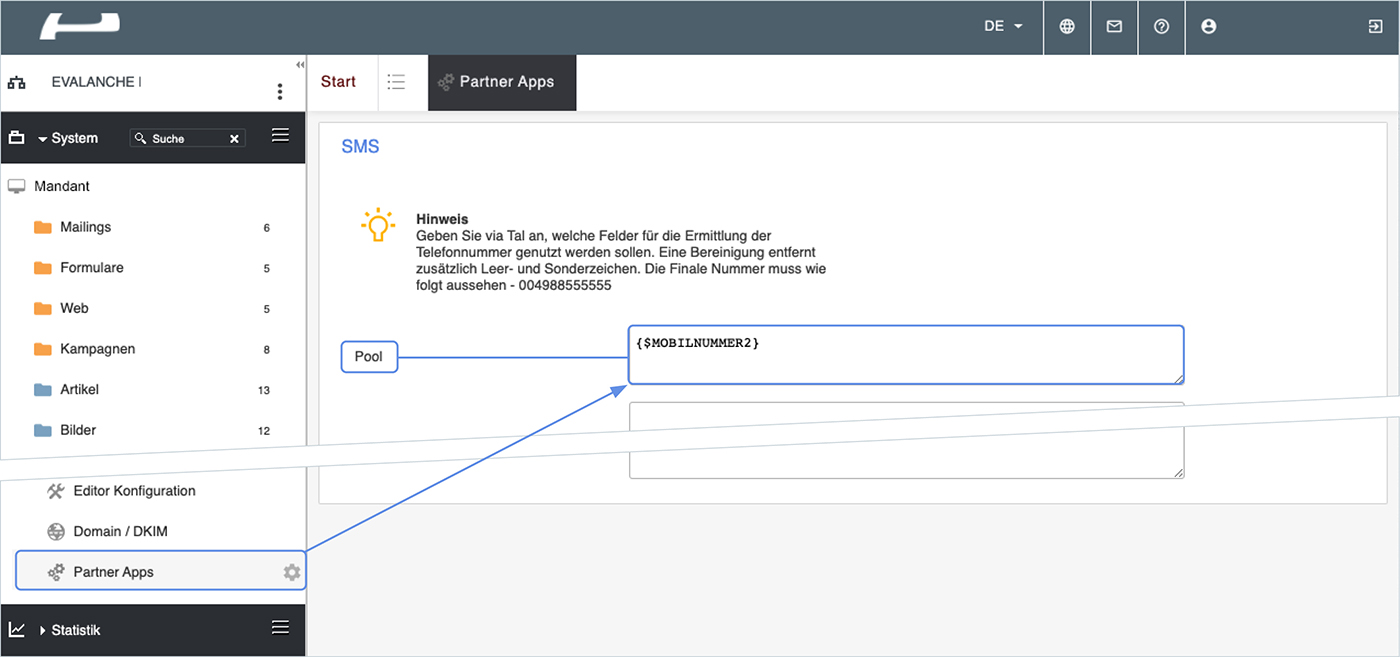This screenshot has width=1400, height=657.
Task: Clear the Suche search field
Action: [234, 139]
